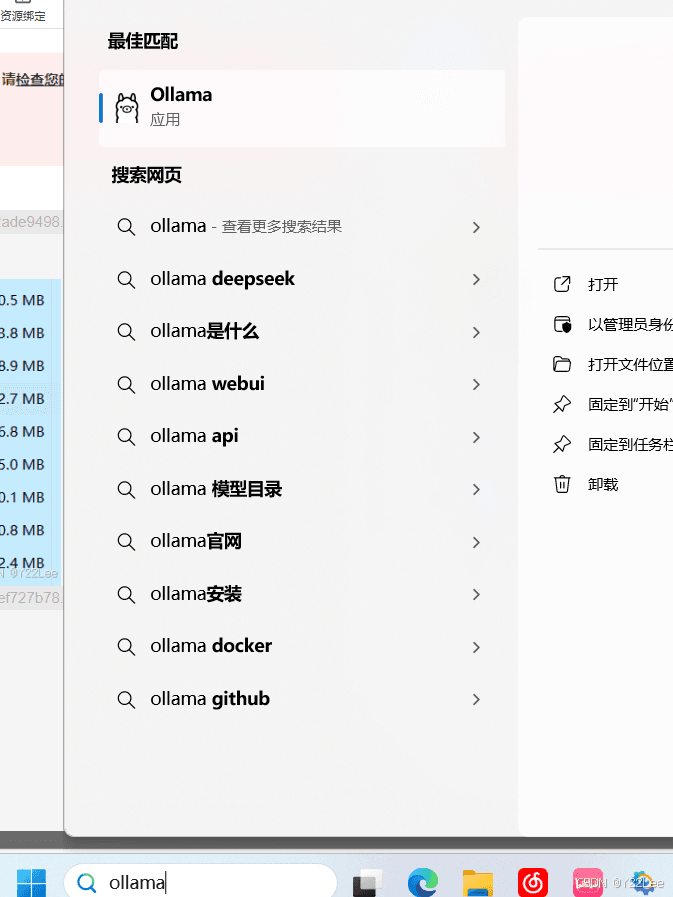Expand chevron next to 'ollama webui'
Screen dimensions: 673x897
pos(476,384)
